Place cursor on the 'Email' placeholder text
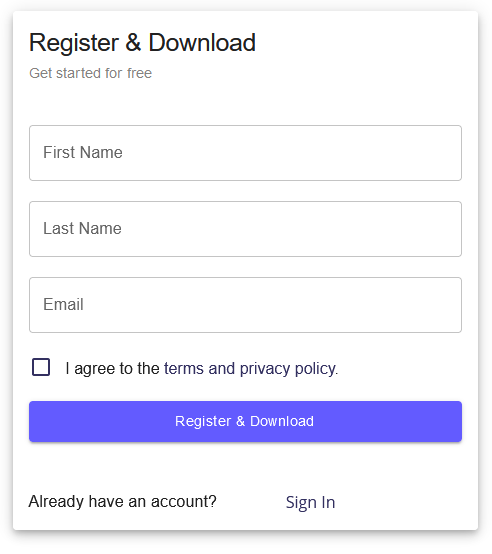Viewport: 492px width, 554px height. 63,304
